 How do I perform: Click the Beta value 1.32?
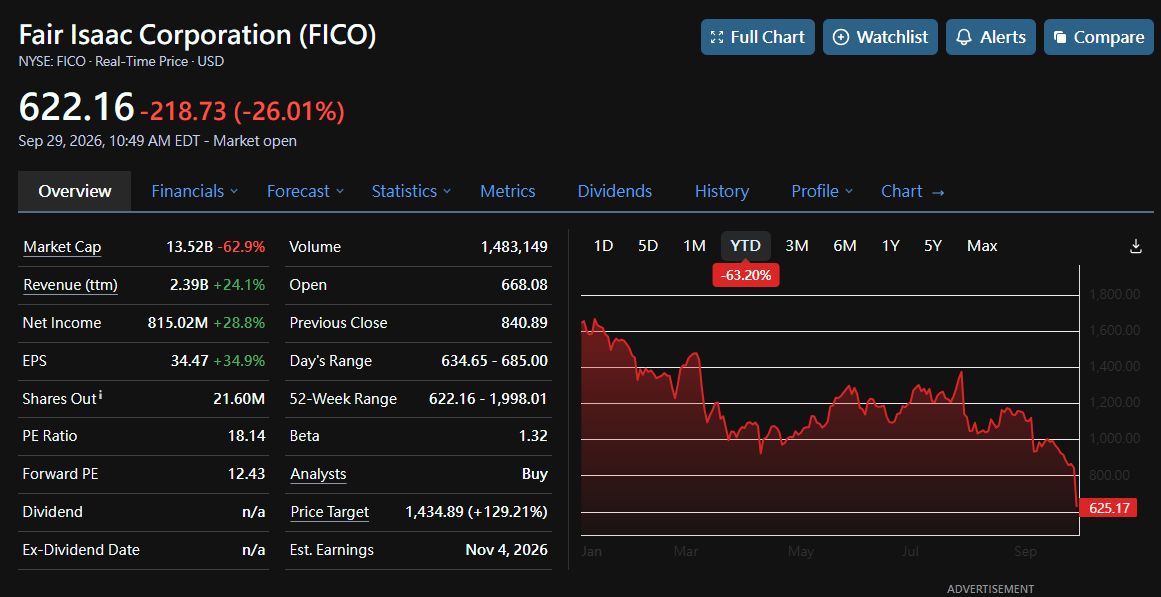coord(533,436)
